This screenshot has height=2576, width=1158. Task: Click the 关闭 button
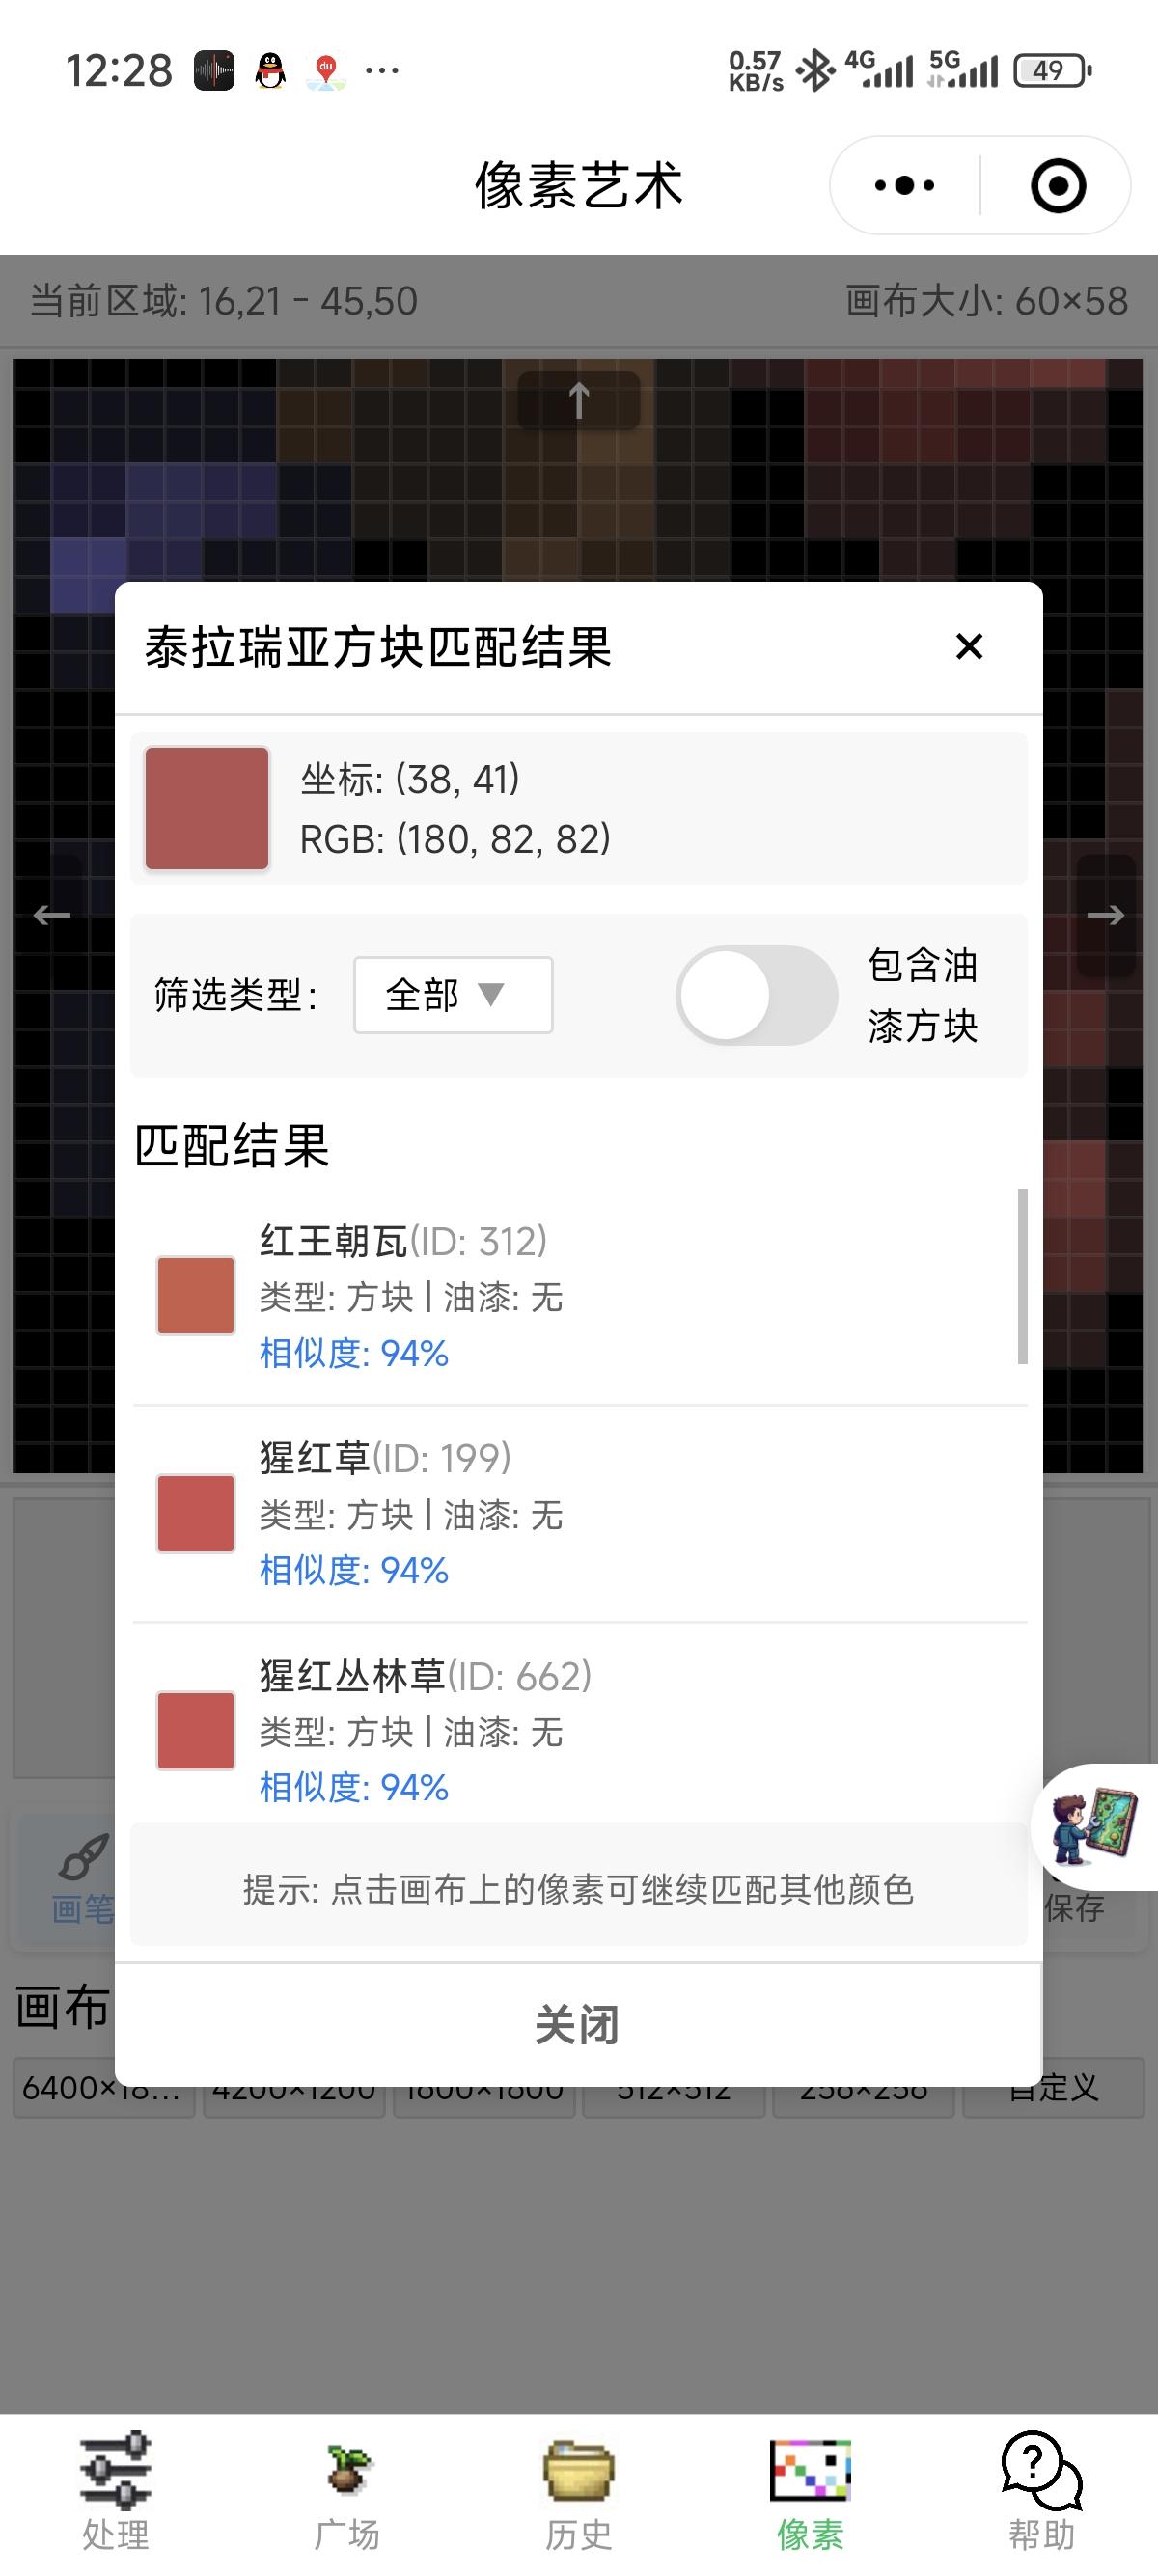click(x=578, y=2025)
